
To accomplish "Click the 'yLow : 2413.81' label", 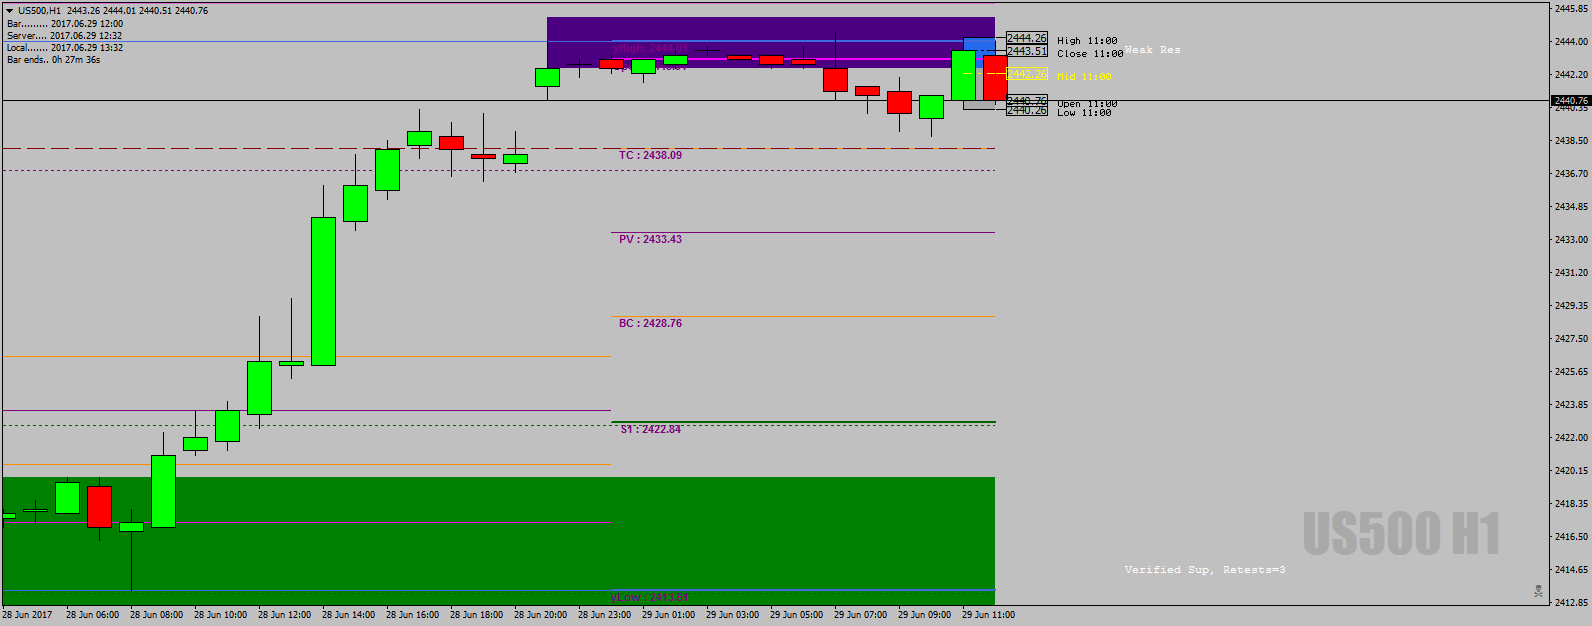I will (650, 598).
